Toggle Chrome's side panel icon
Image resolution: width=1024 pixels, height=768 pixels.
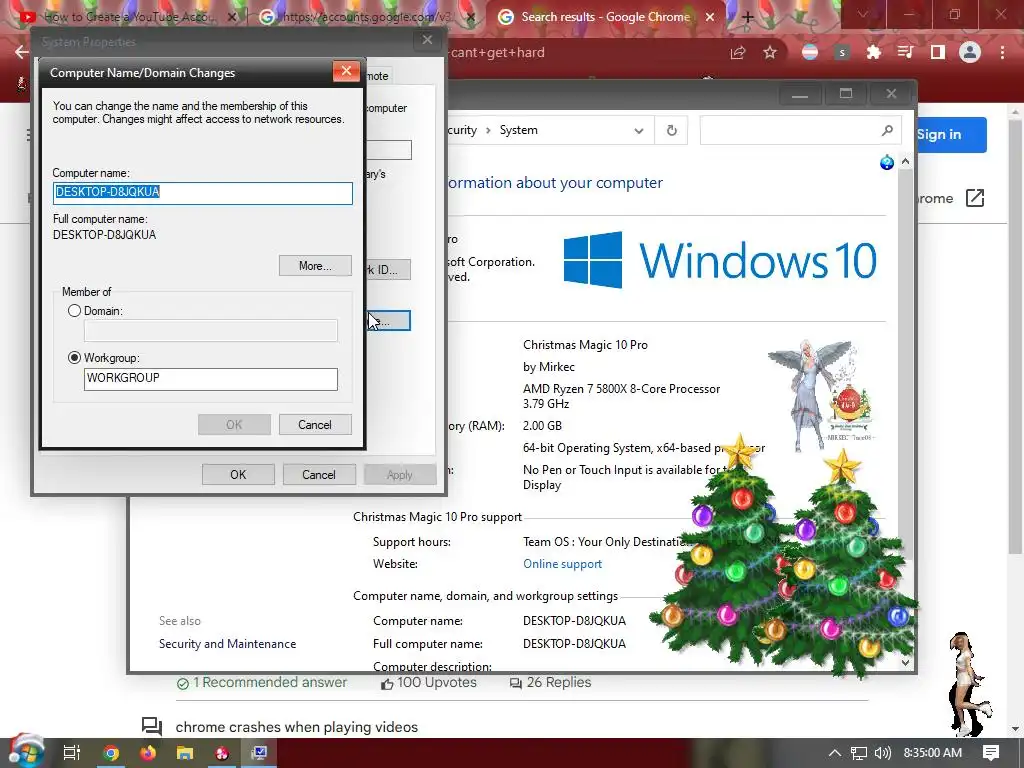click(938, 52)
